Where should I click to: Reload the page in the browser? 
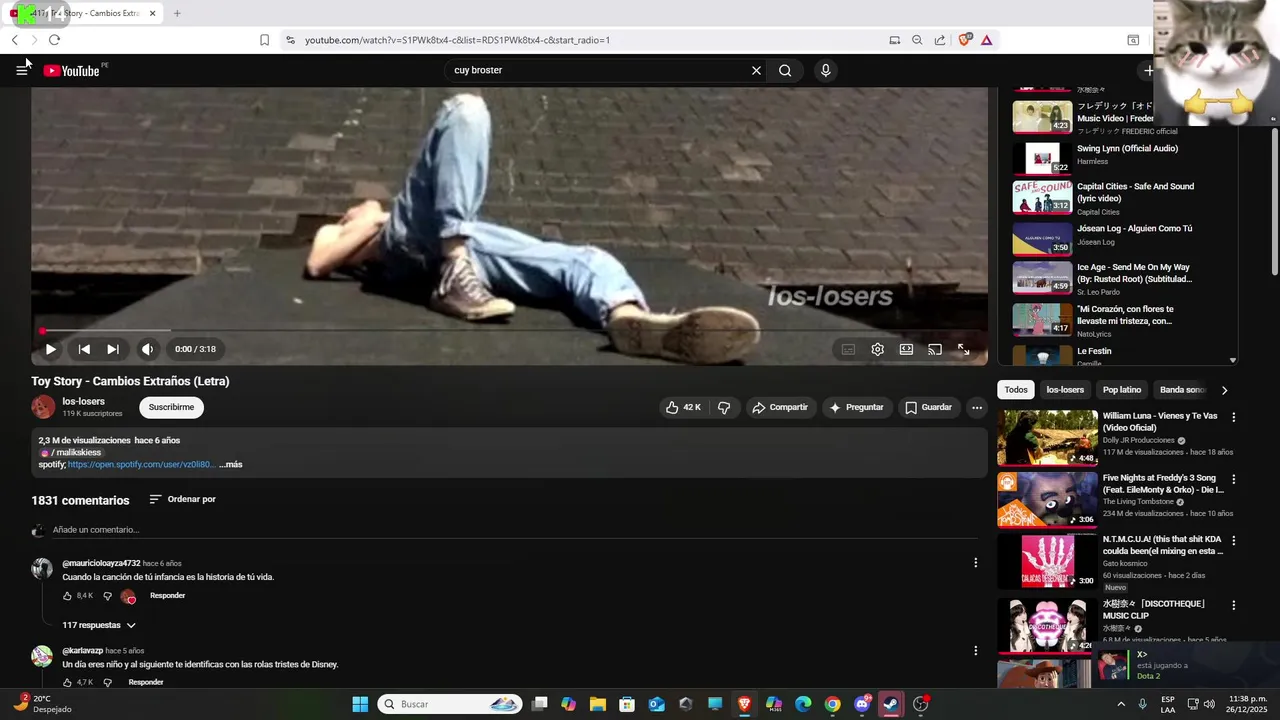54,40
